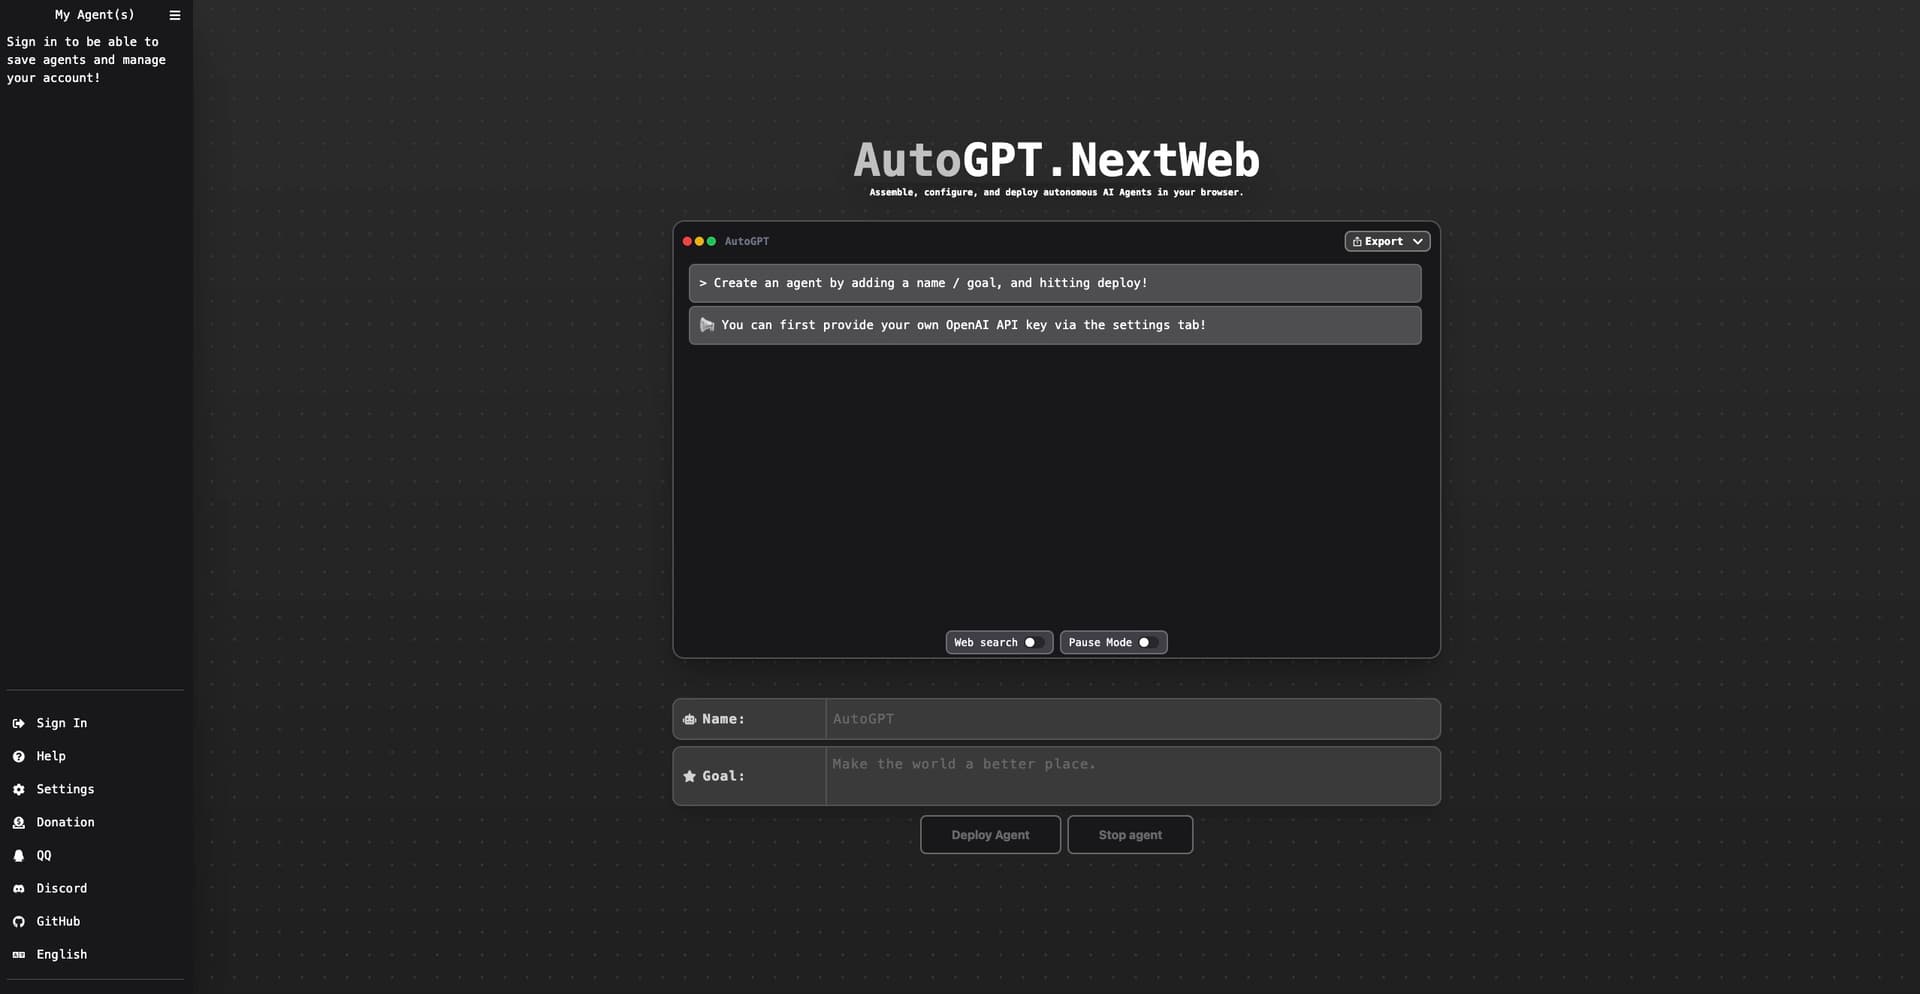
Task: Click the yellow window dot
Action: (699, 241)
